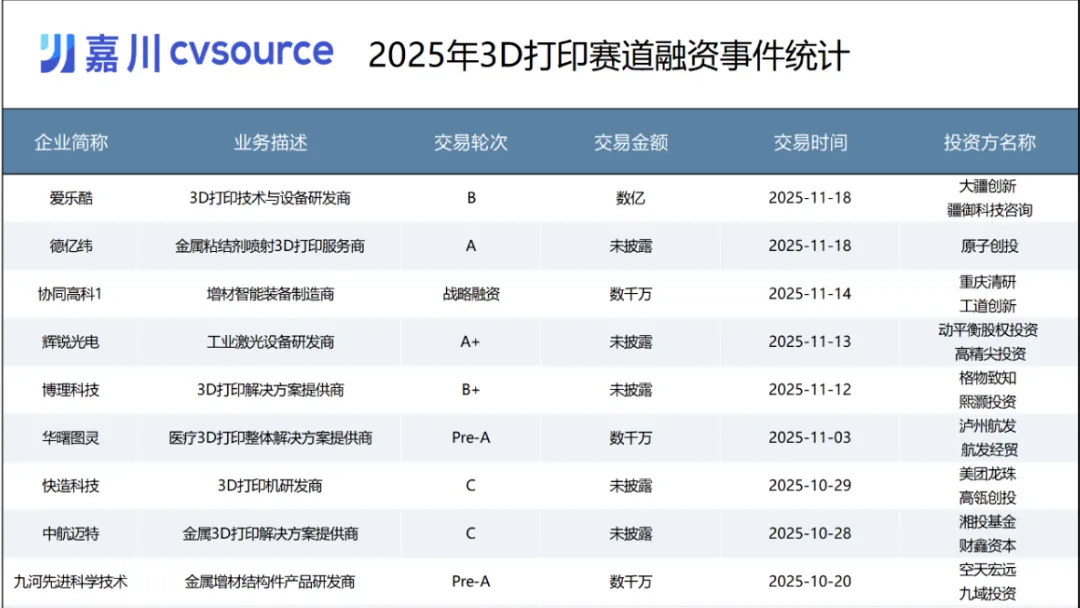The height and width of the screenshot is (608, 1080).
Task: Click the 快造科技 company cell
Action: click(71, 485)
